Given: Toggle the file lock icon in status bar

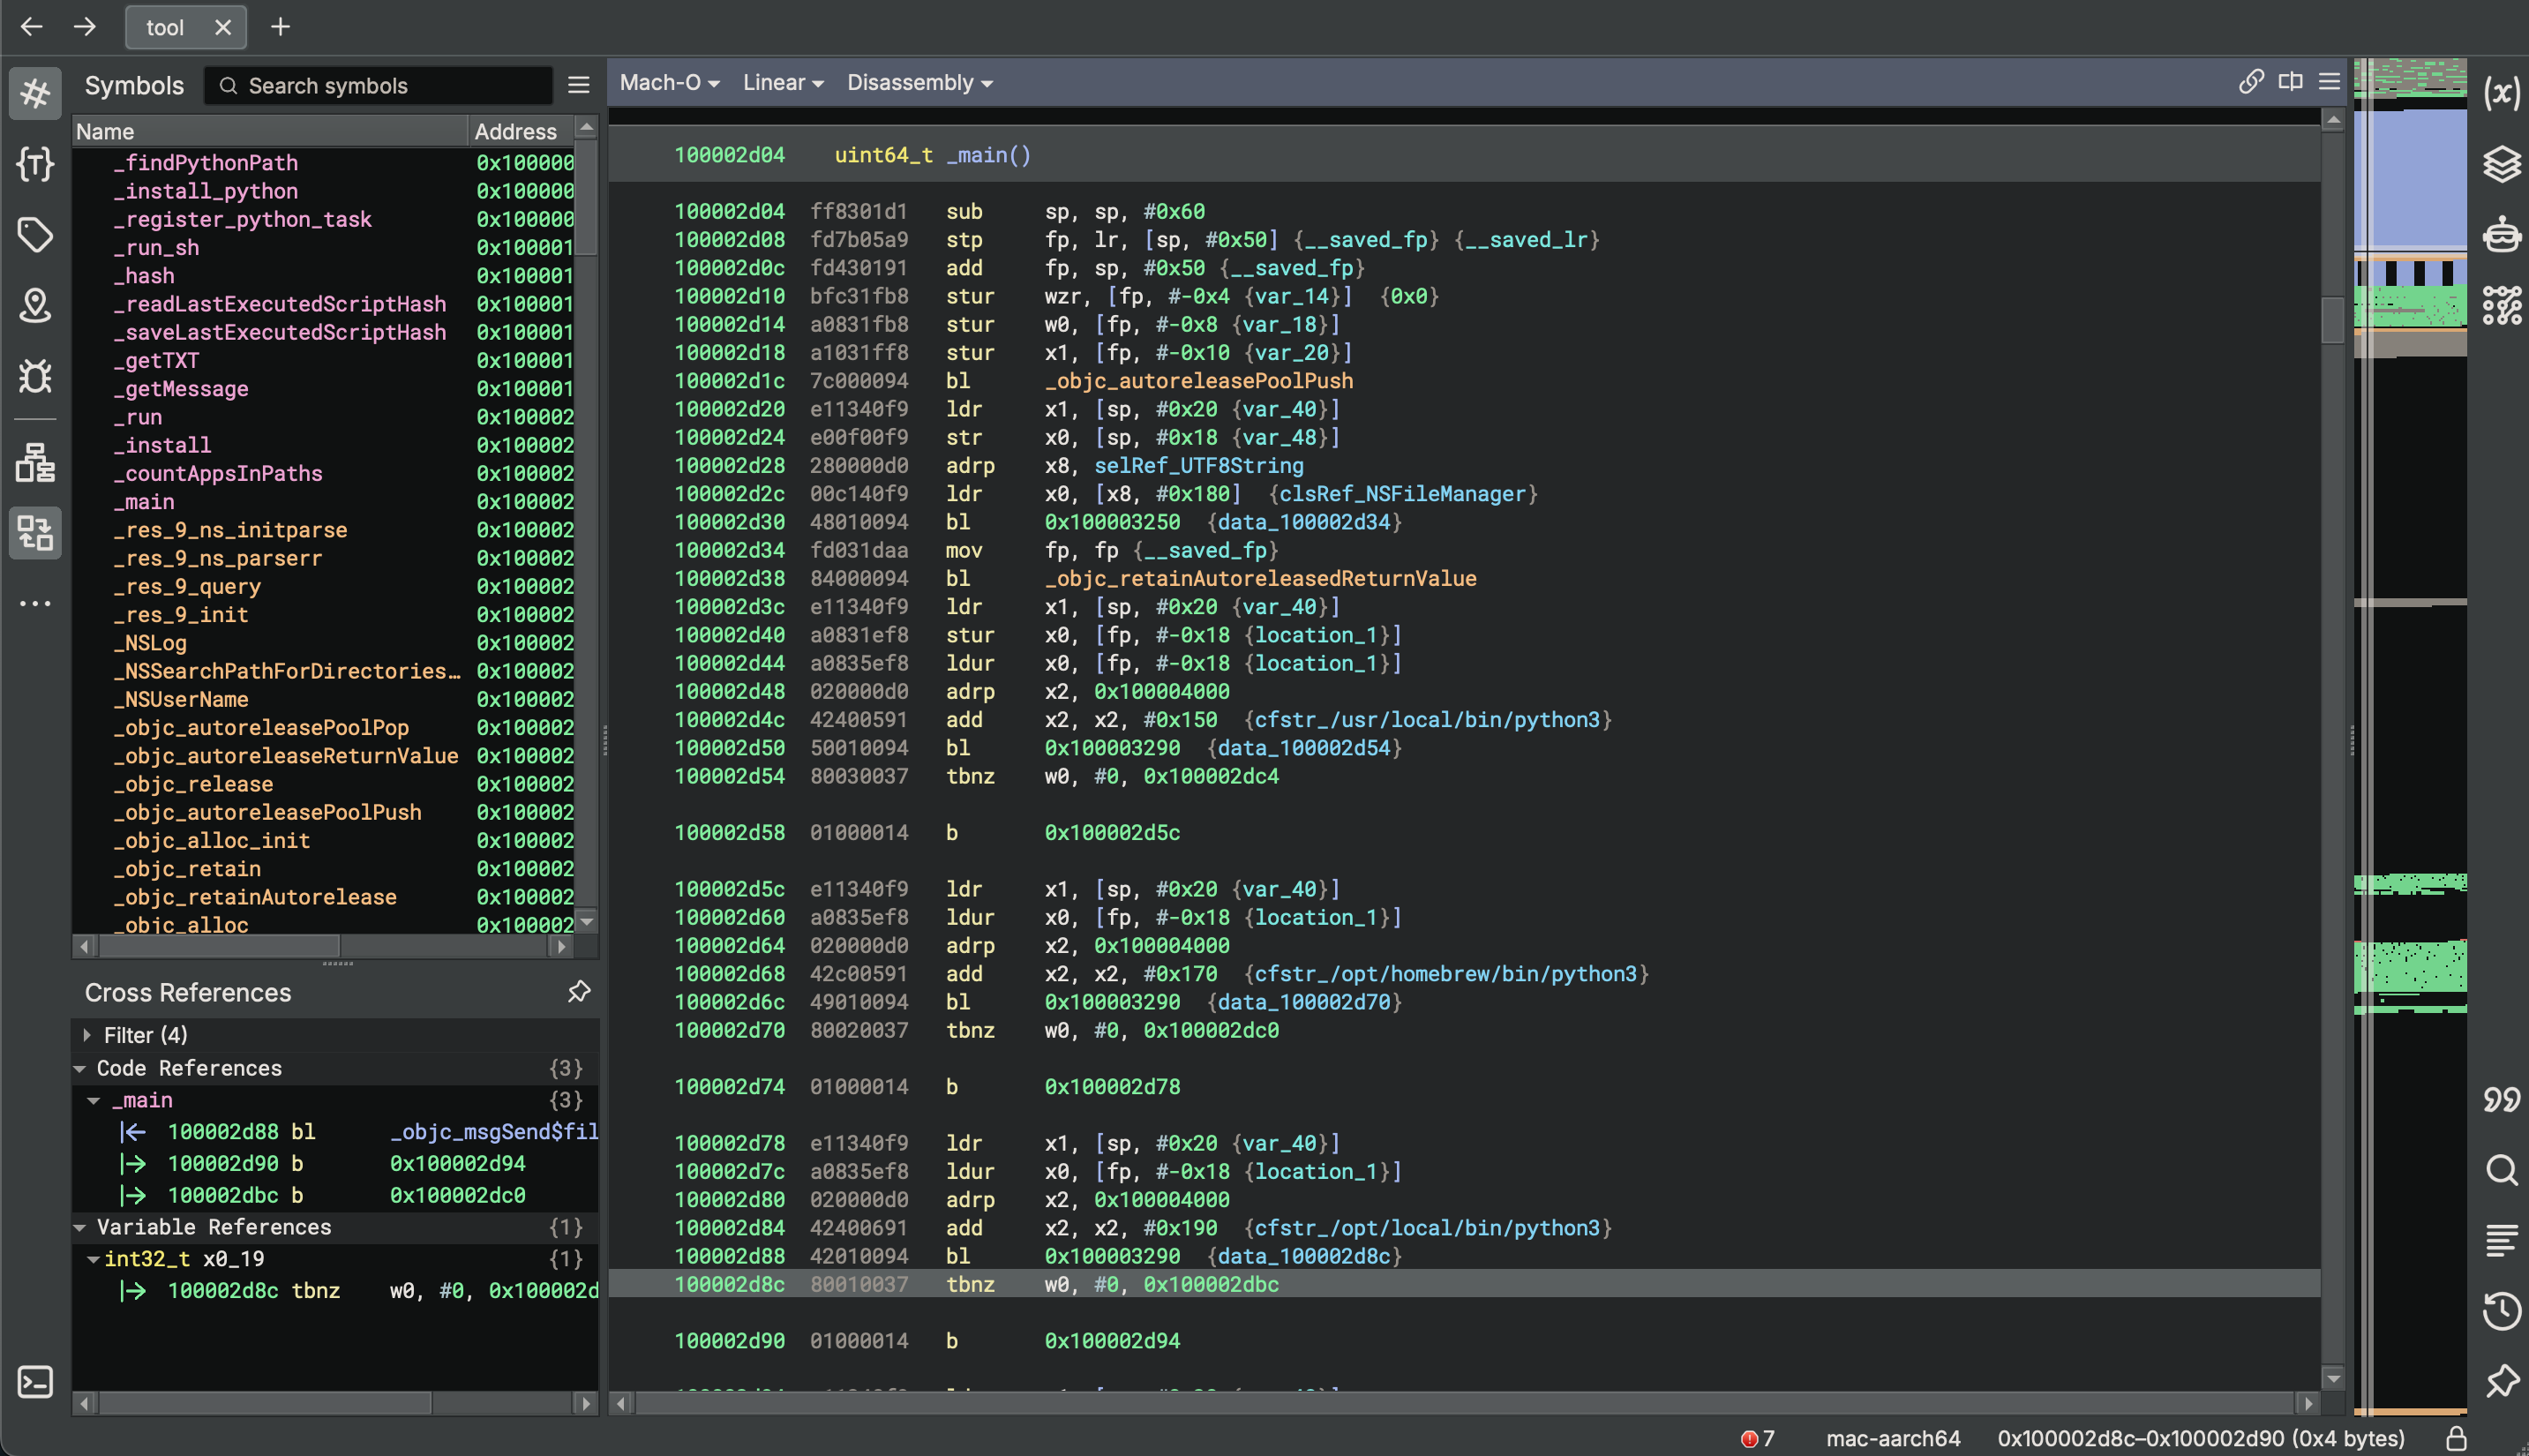Looking at the screenshot, I should [x=2456, y=1438].
